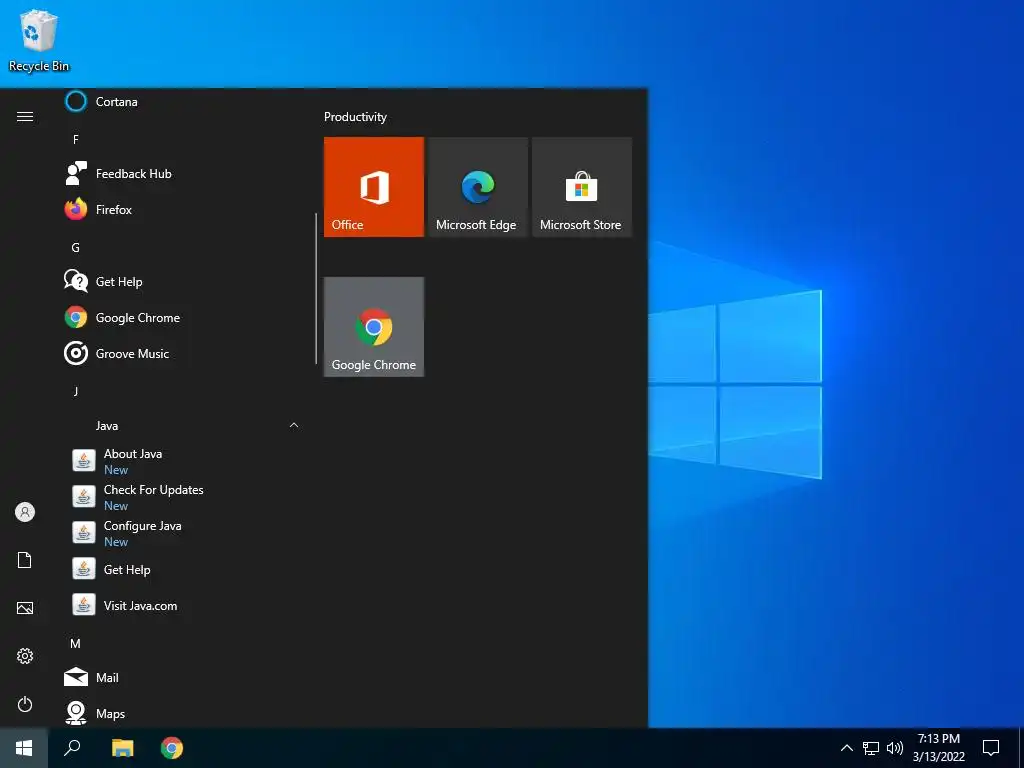1024x768 pixels.
Task: Open the user account icon in Start sidebar
Action: click(25, 512)
